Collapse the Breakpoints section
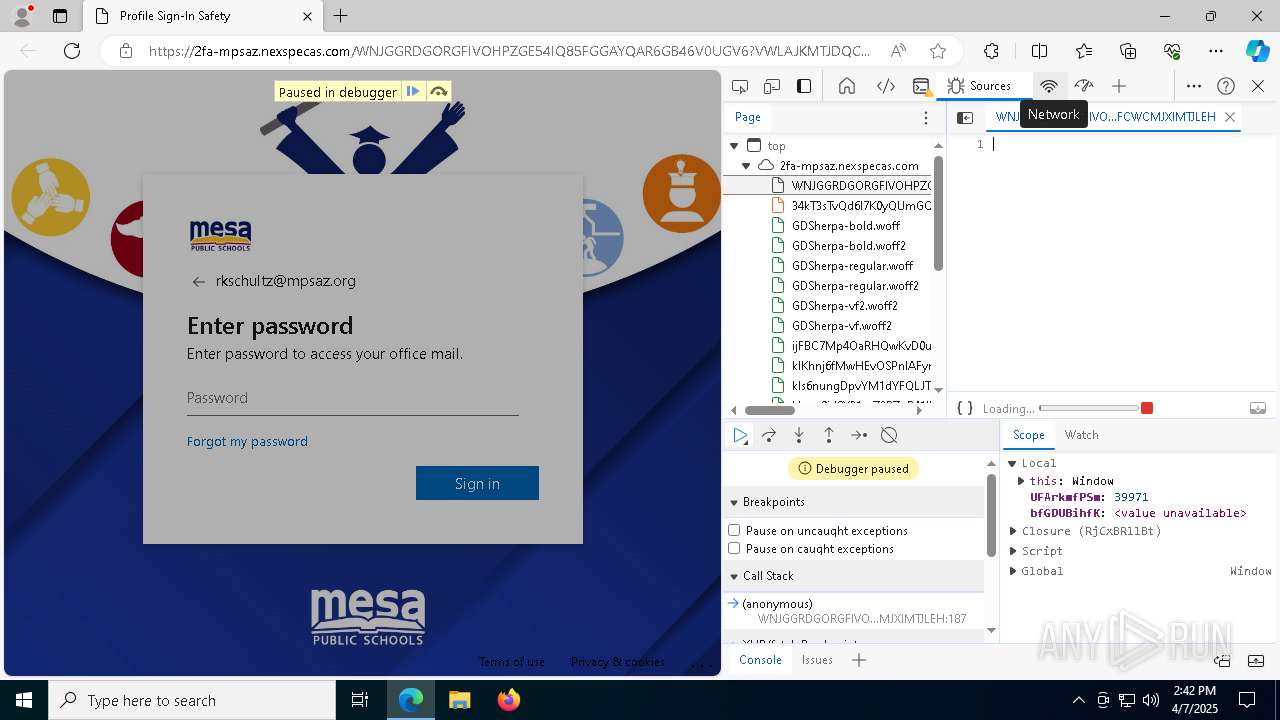Screen dimensions: 1280x720 pos(733,502)
